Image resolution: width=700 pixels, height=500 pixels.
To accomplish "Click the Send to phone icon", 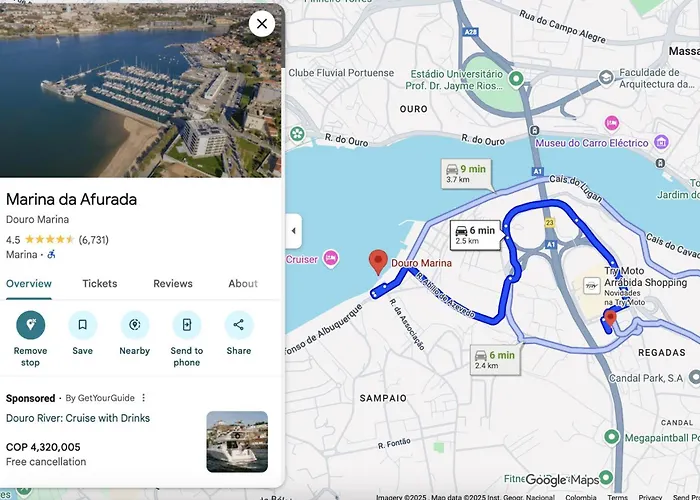I will [x=187, y=325].
